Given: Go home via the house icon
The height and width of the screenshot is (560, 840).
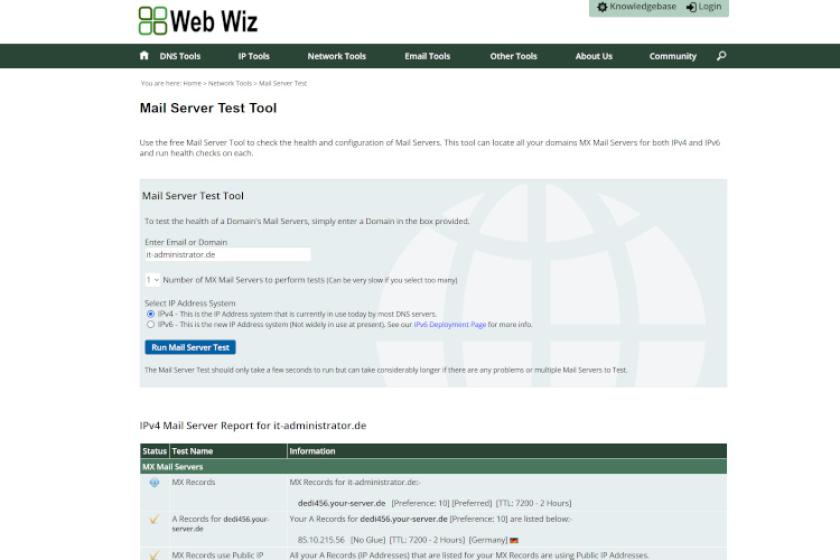Looking at the screenshot, I should (144, 56).
